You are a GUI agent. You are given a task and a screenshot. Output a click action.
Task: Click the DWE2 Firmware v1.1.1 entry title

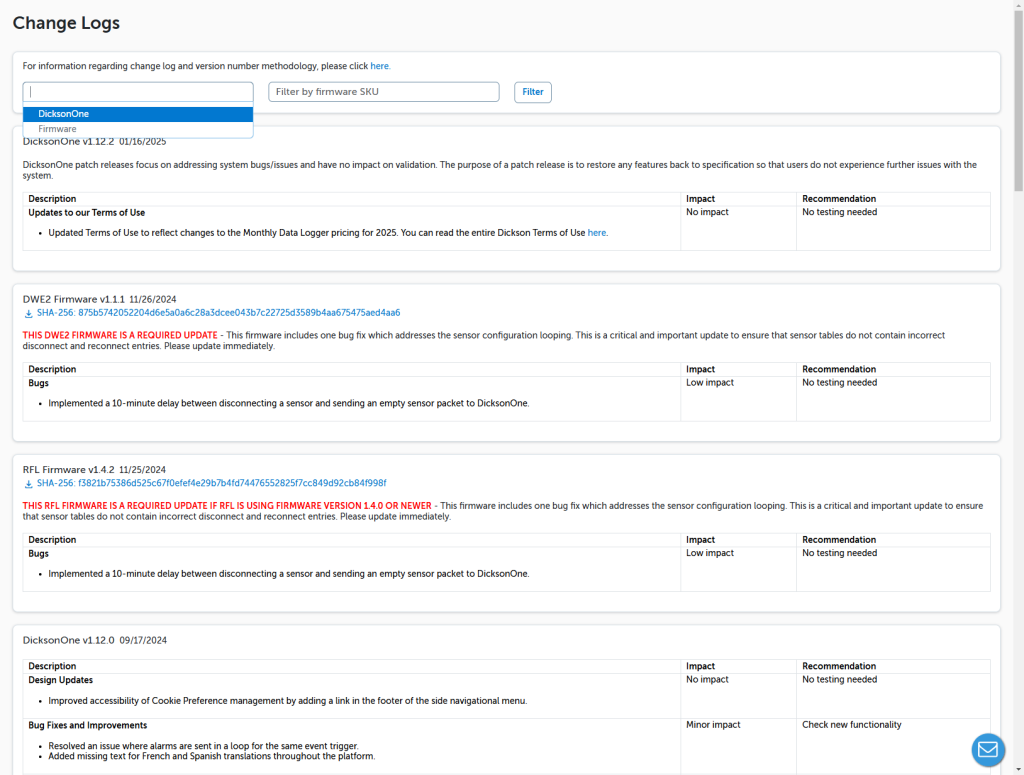tap(74, 299)
